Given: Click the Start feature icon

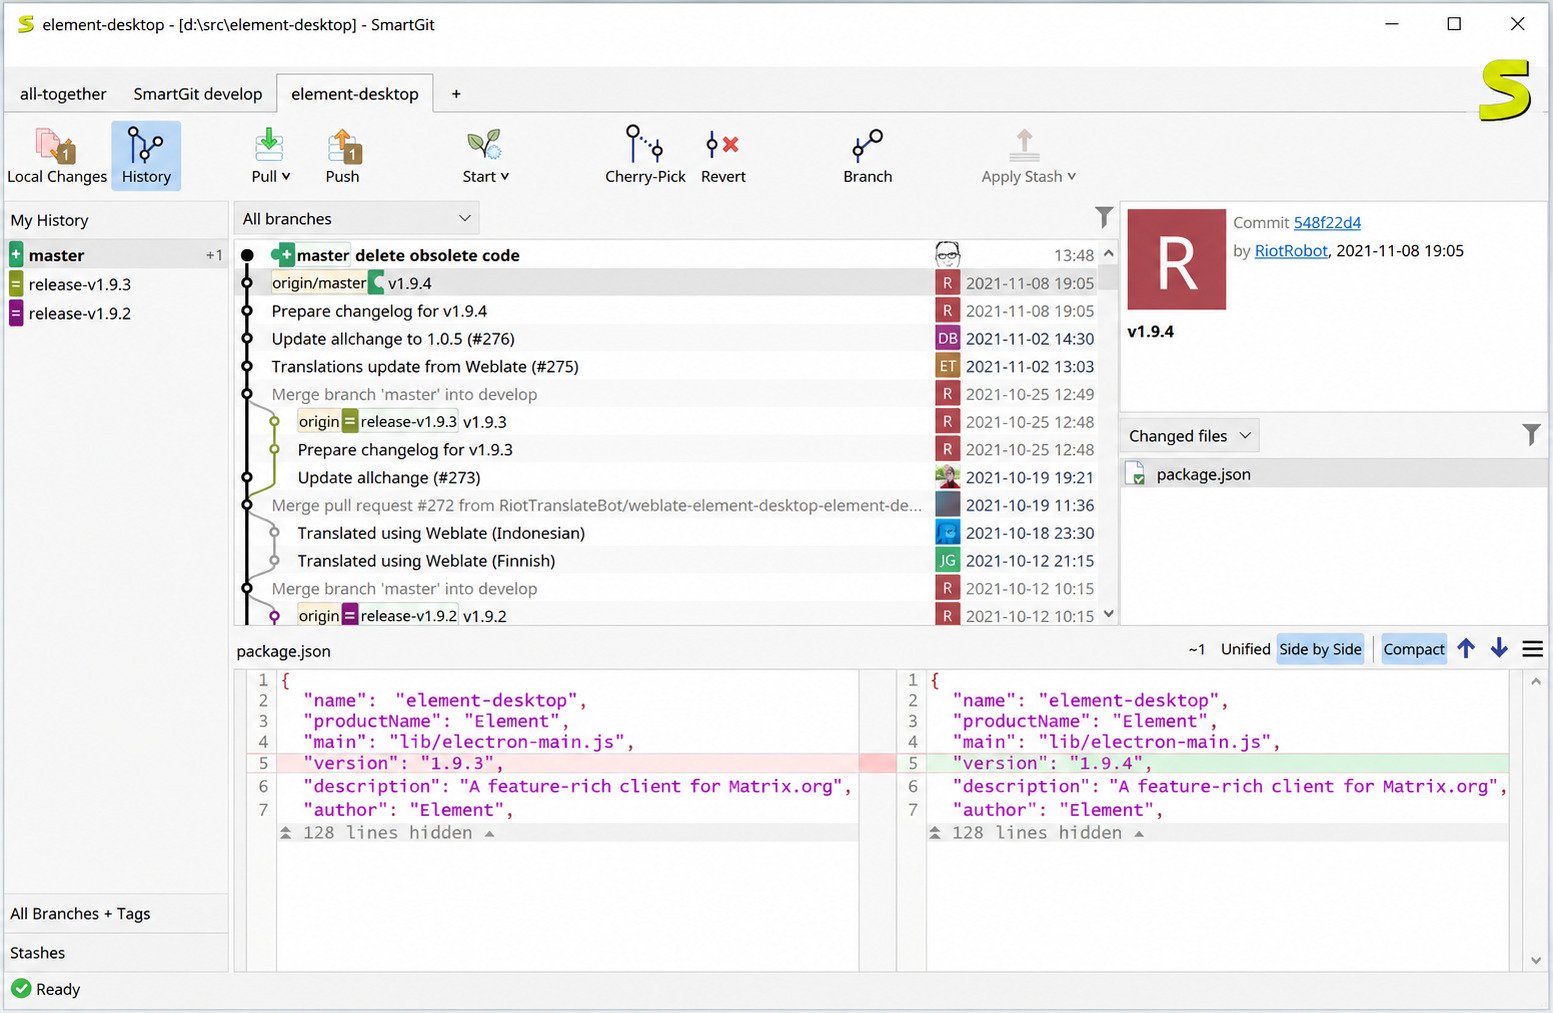Looking at the screenshot, I should coord(484,146).
